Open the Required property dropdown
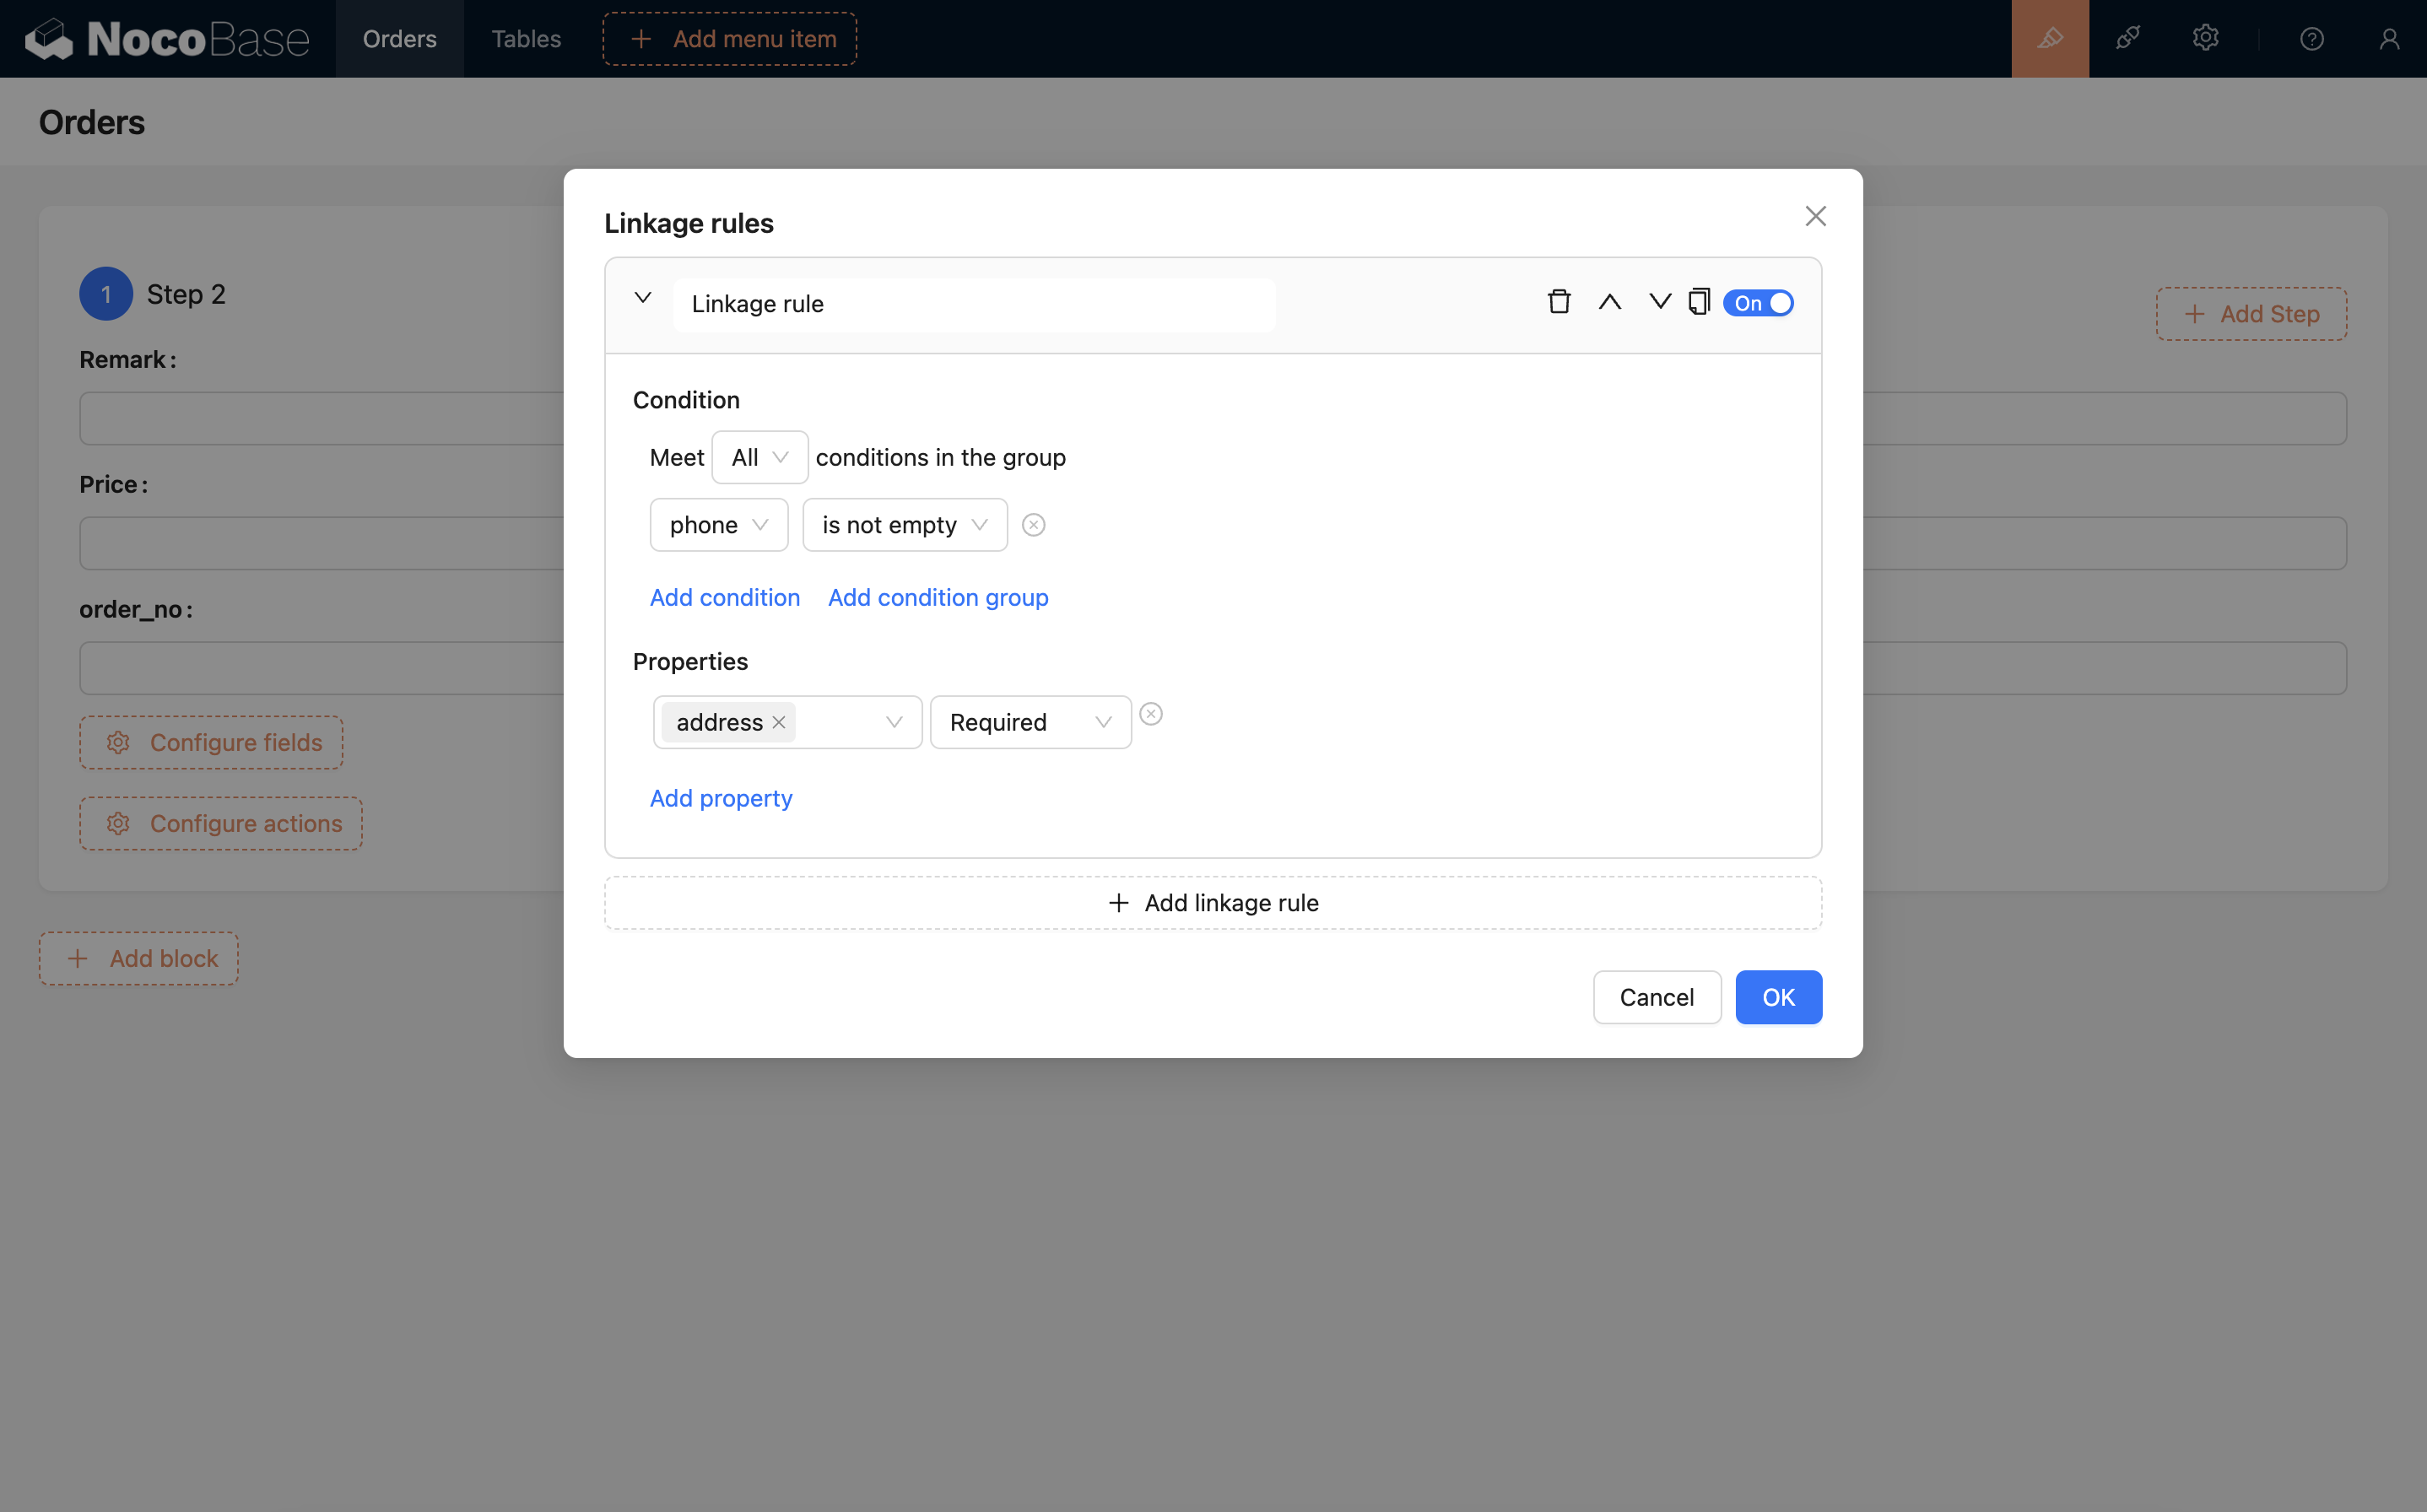This screenshot has width=2427, height=1512. 1030,722
